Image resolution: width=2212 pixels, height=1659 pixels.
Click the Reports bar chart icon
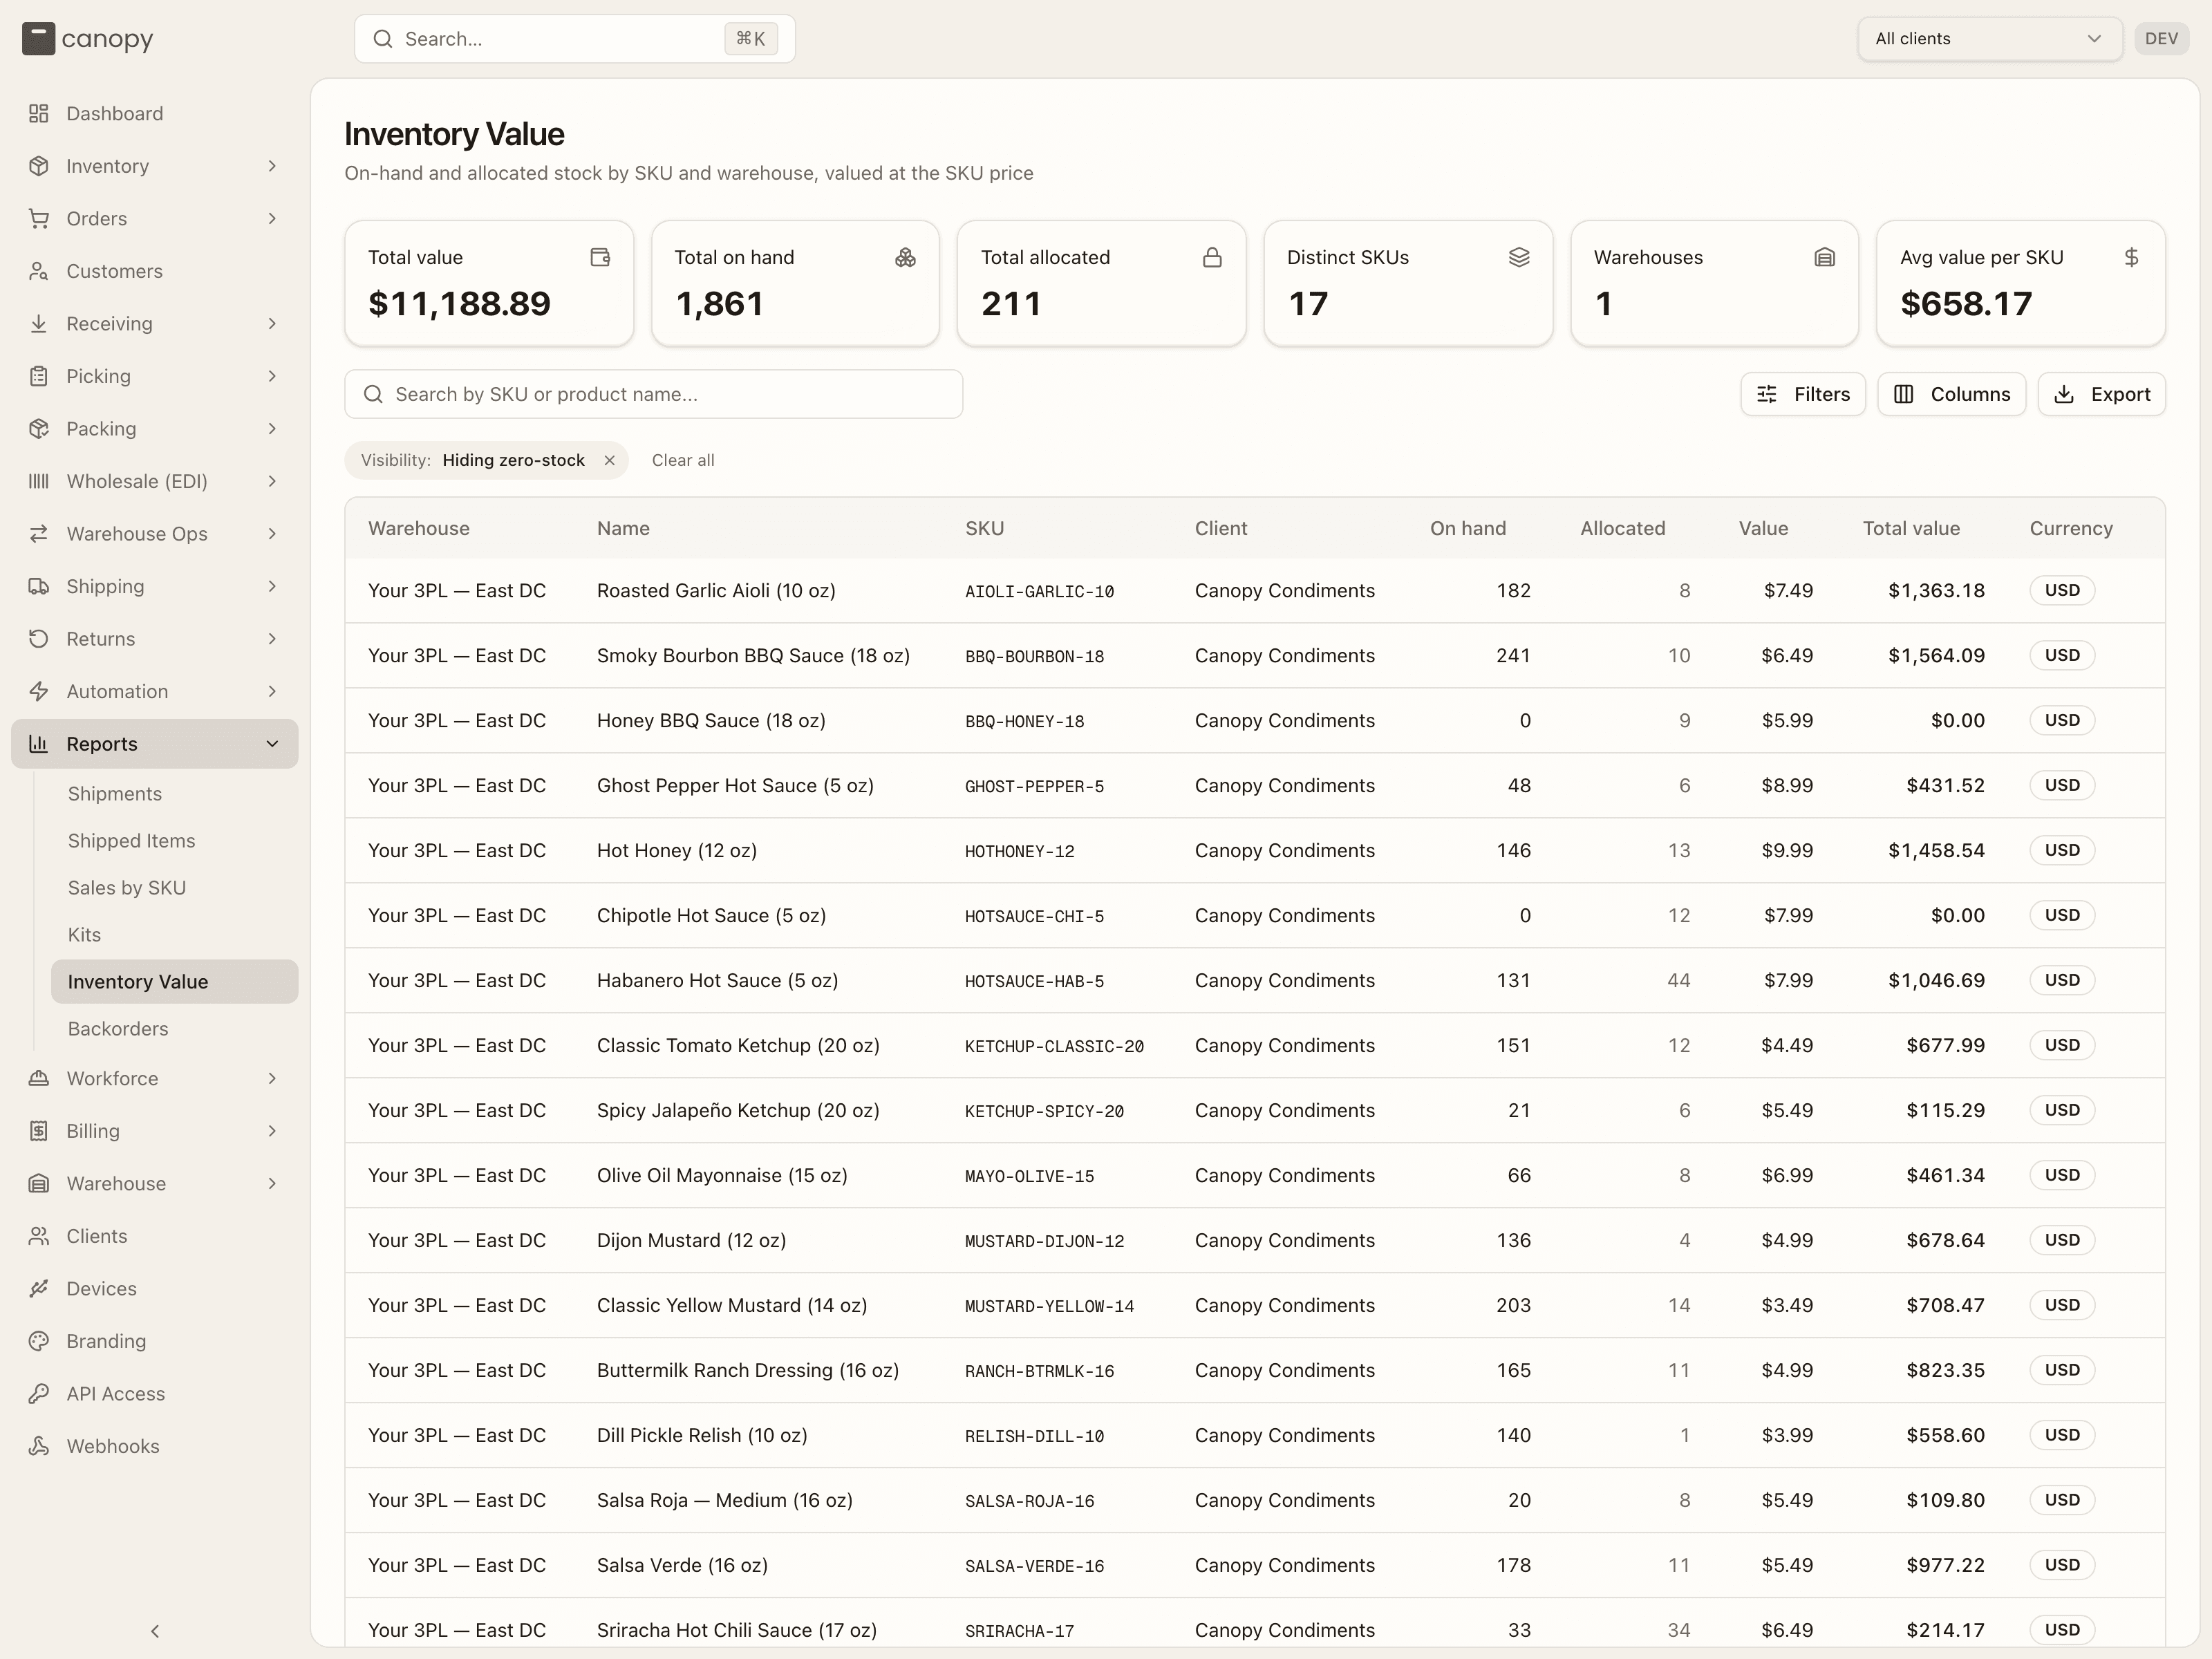tap(38, 743)
